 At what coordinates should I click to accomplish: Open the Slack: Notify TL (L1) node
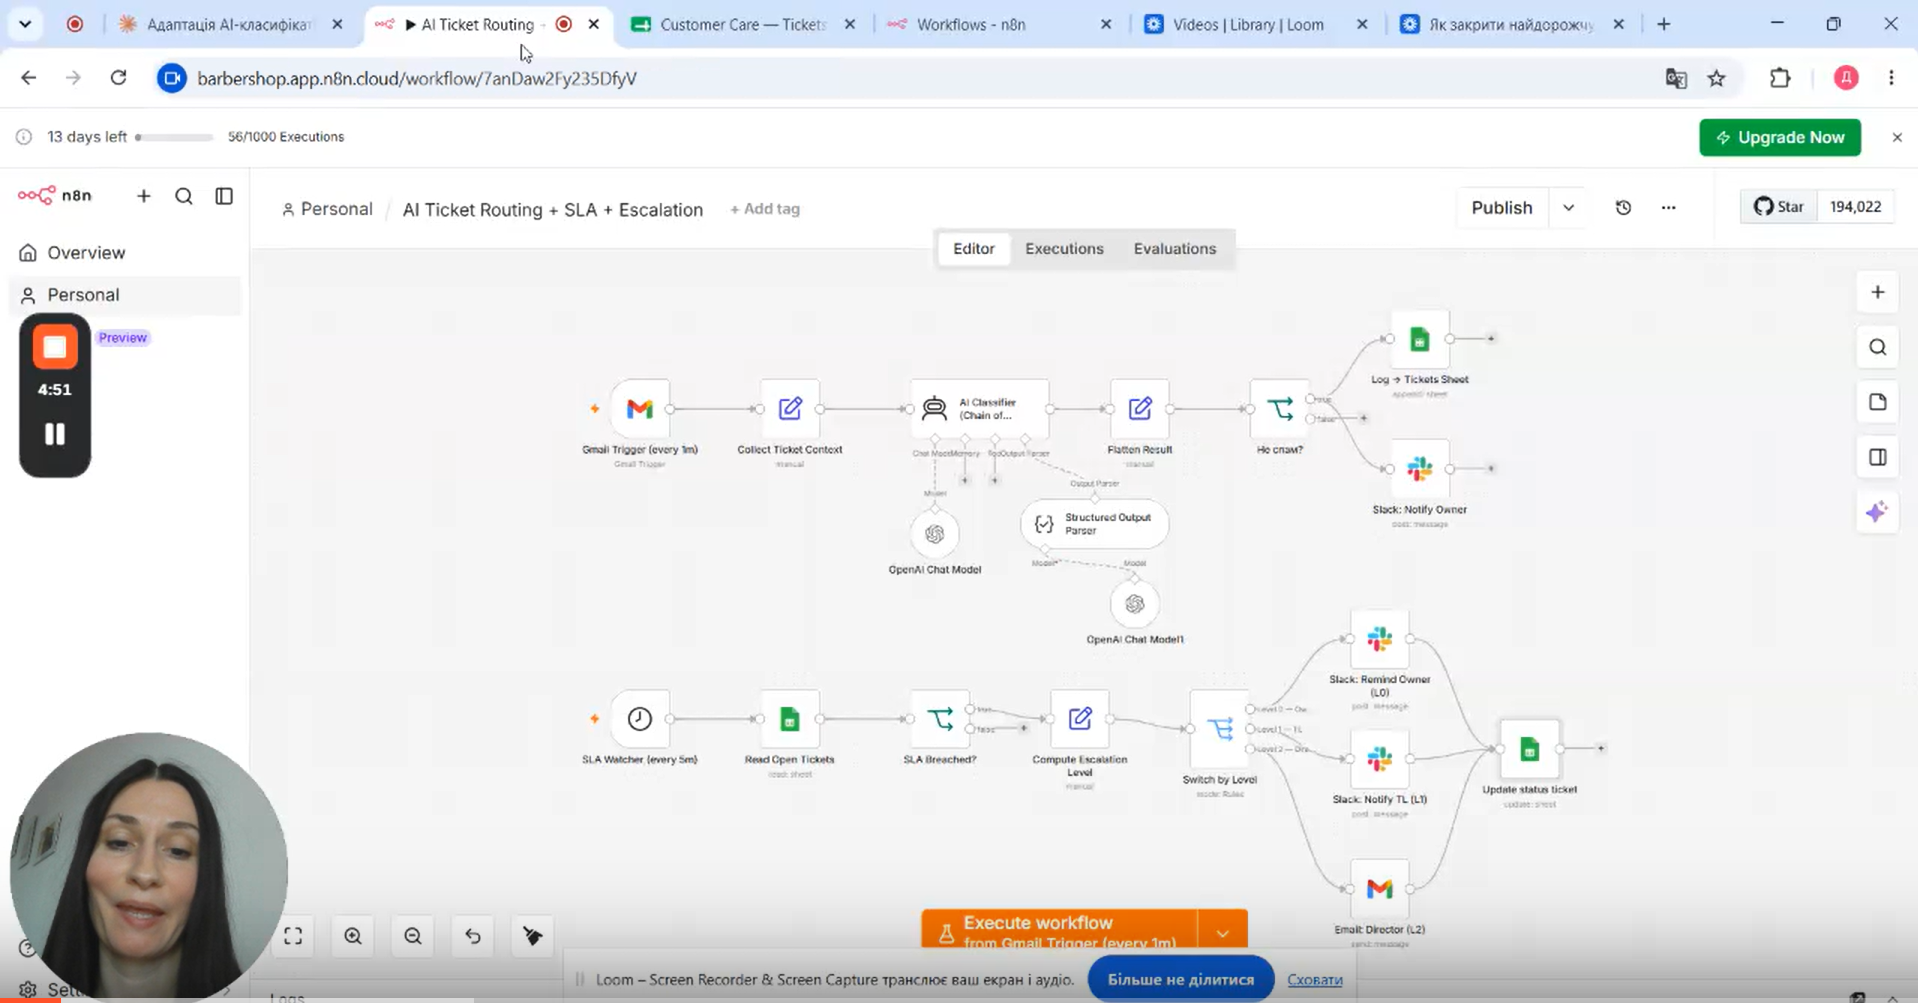coord(1380,759)
